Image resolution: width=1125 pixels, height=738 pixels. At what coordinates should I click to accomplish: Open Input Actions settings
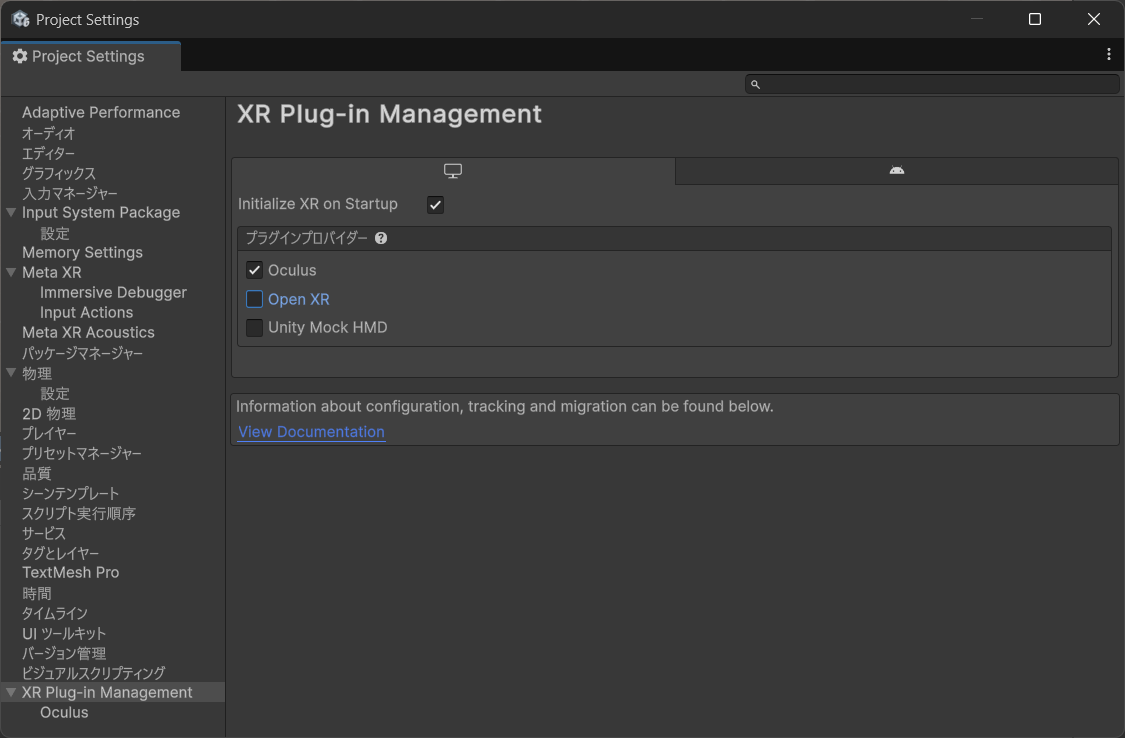pyautogui.click(x=87, y=313)
